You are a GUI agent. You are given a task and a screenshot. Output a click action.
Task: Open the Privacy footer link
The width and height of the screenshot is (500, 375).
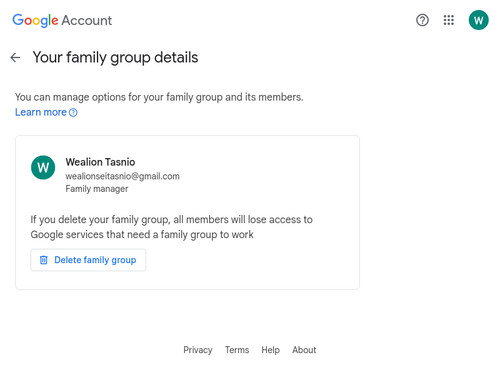tap(198, 350)
